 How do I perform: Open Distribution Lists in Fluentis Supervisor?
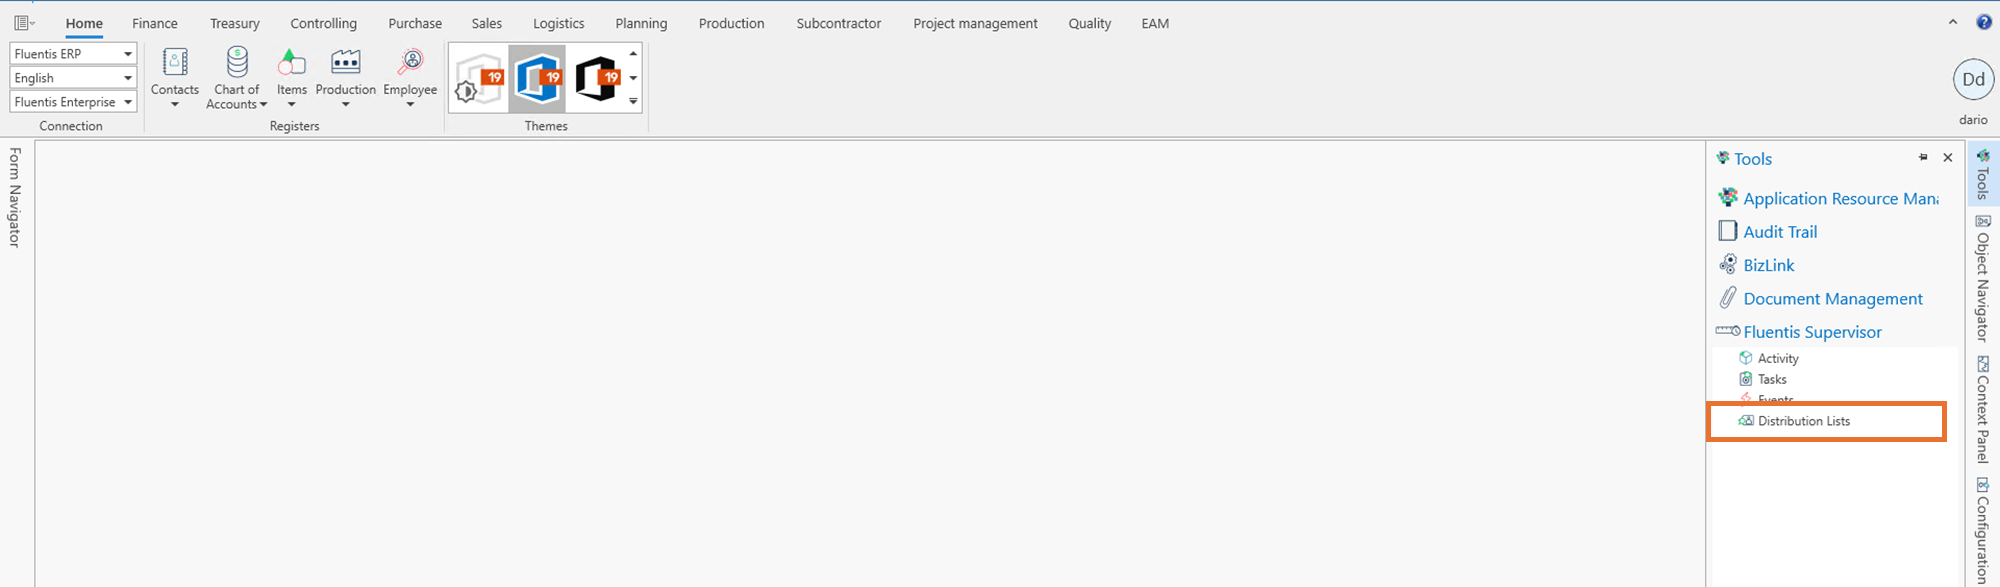pyautogui.click(x=1804, y=421)
